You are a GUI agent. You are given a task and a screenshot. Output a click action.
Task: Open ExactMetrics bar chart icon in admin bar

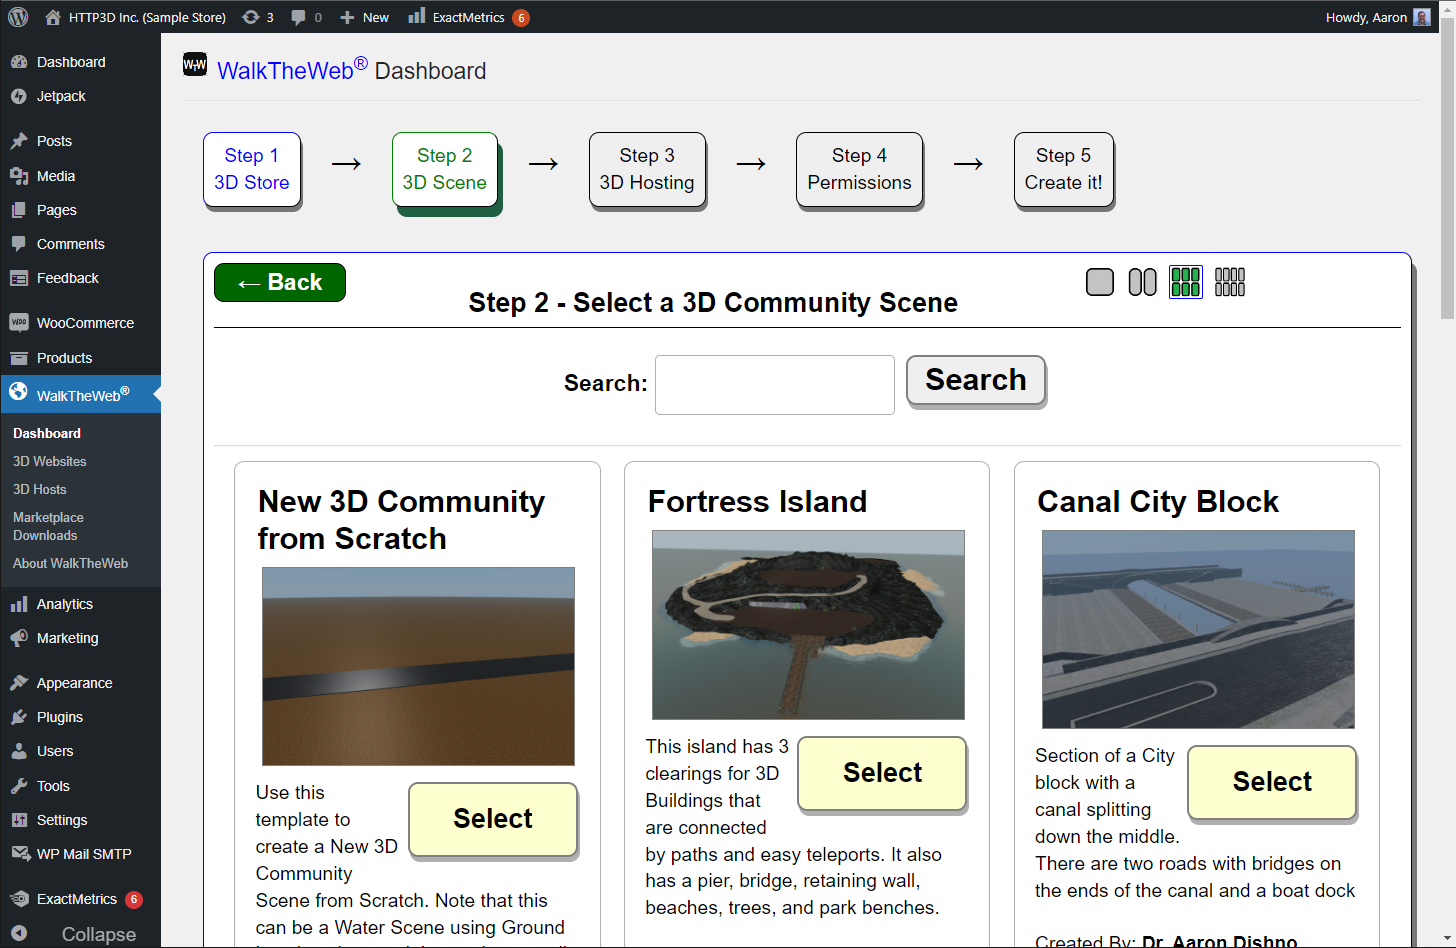(417, 16)
